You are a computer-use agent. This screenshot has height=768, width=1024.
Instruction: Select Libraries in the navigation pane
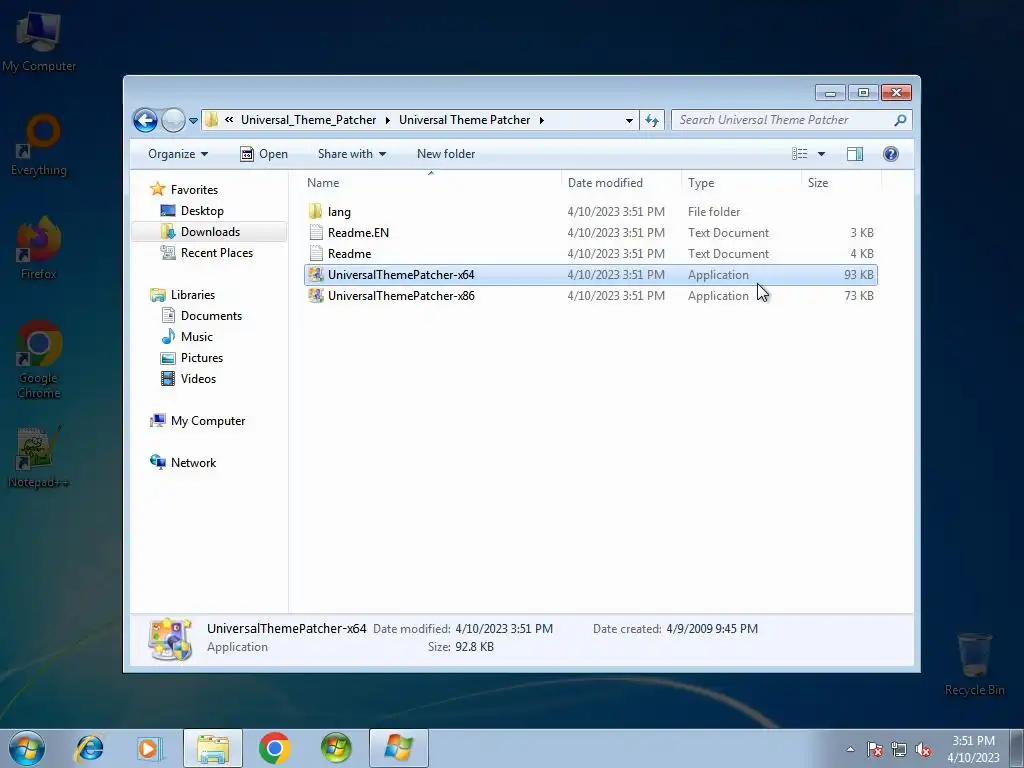pyautogui.click(x=193, y=295)
